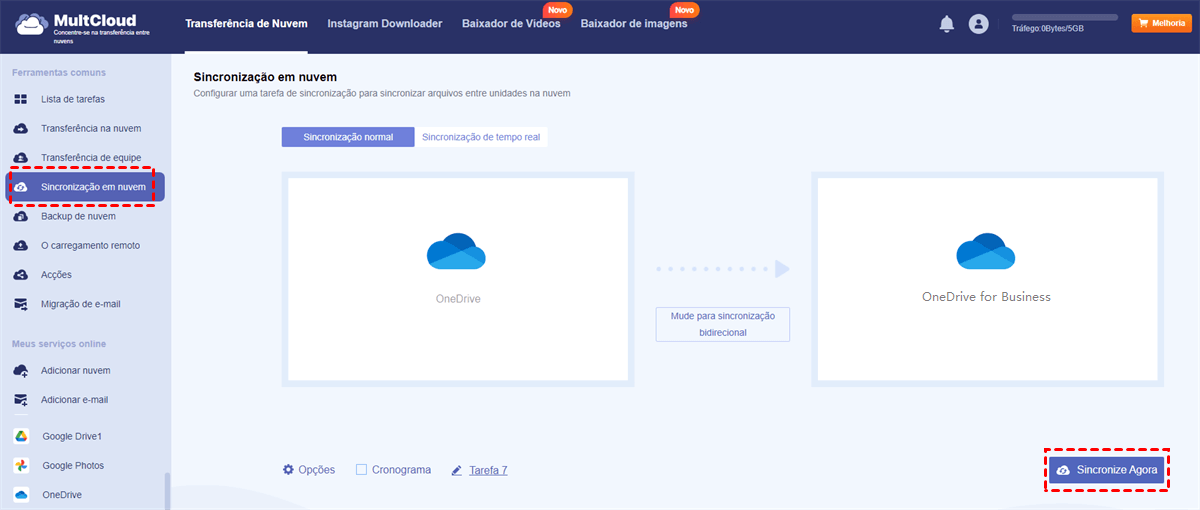Click the Google Drive1 icon
This screenshot has width=1200, height=510.
click(x=20, y=436)
